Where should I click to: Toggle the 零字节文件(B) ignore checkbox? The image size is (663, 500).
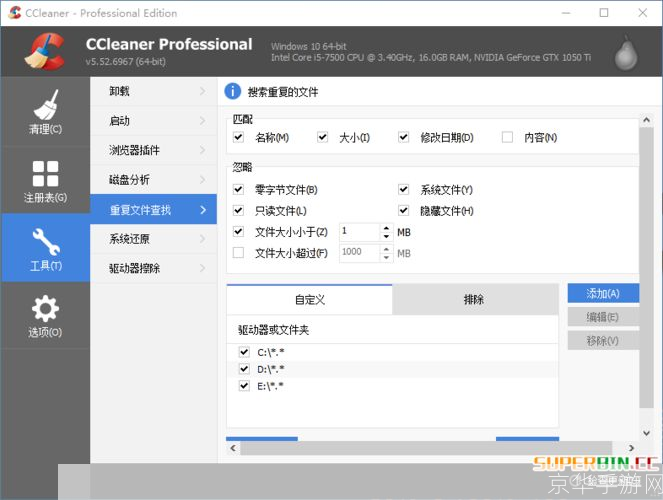(238, 190)
